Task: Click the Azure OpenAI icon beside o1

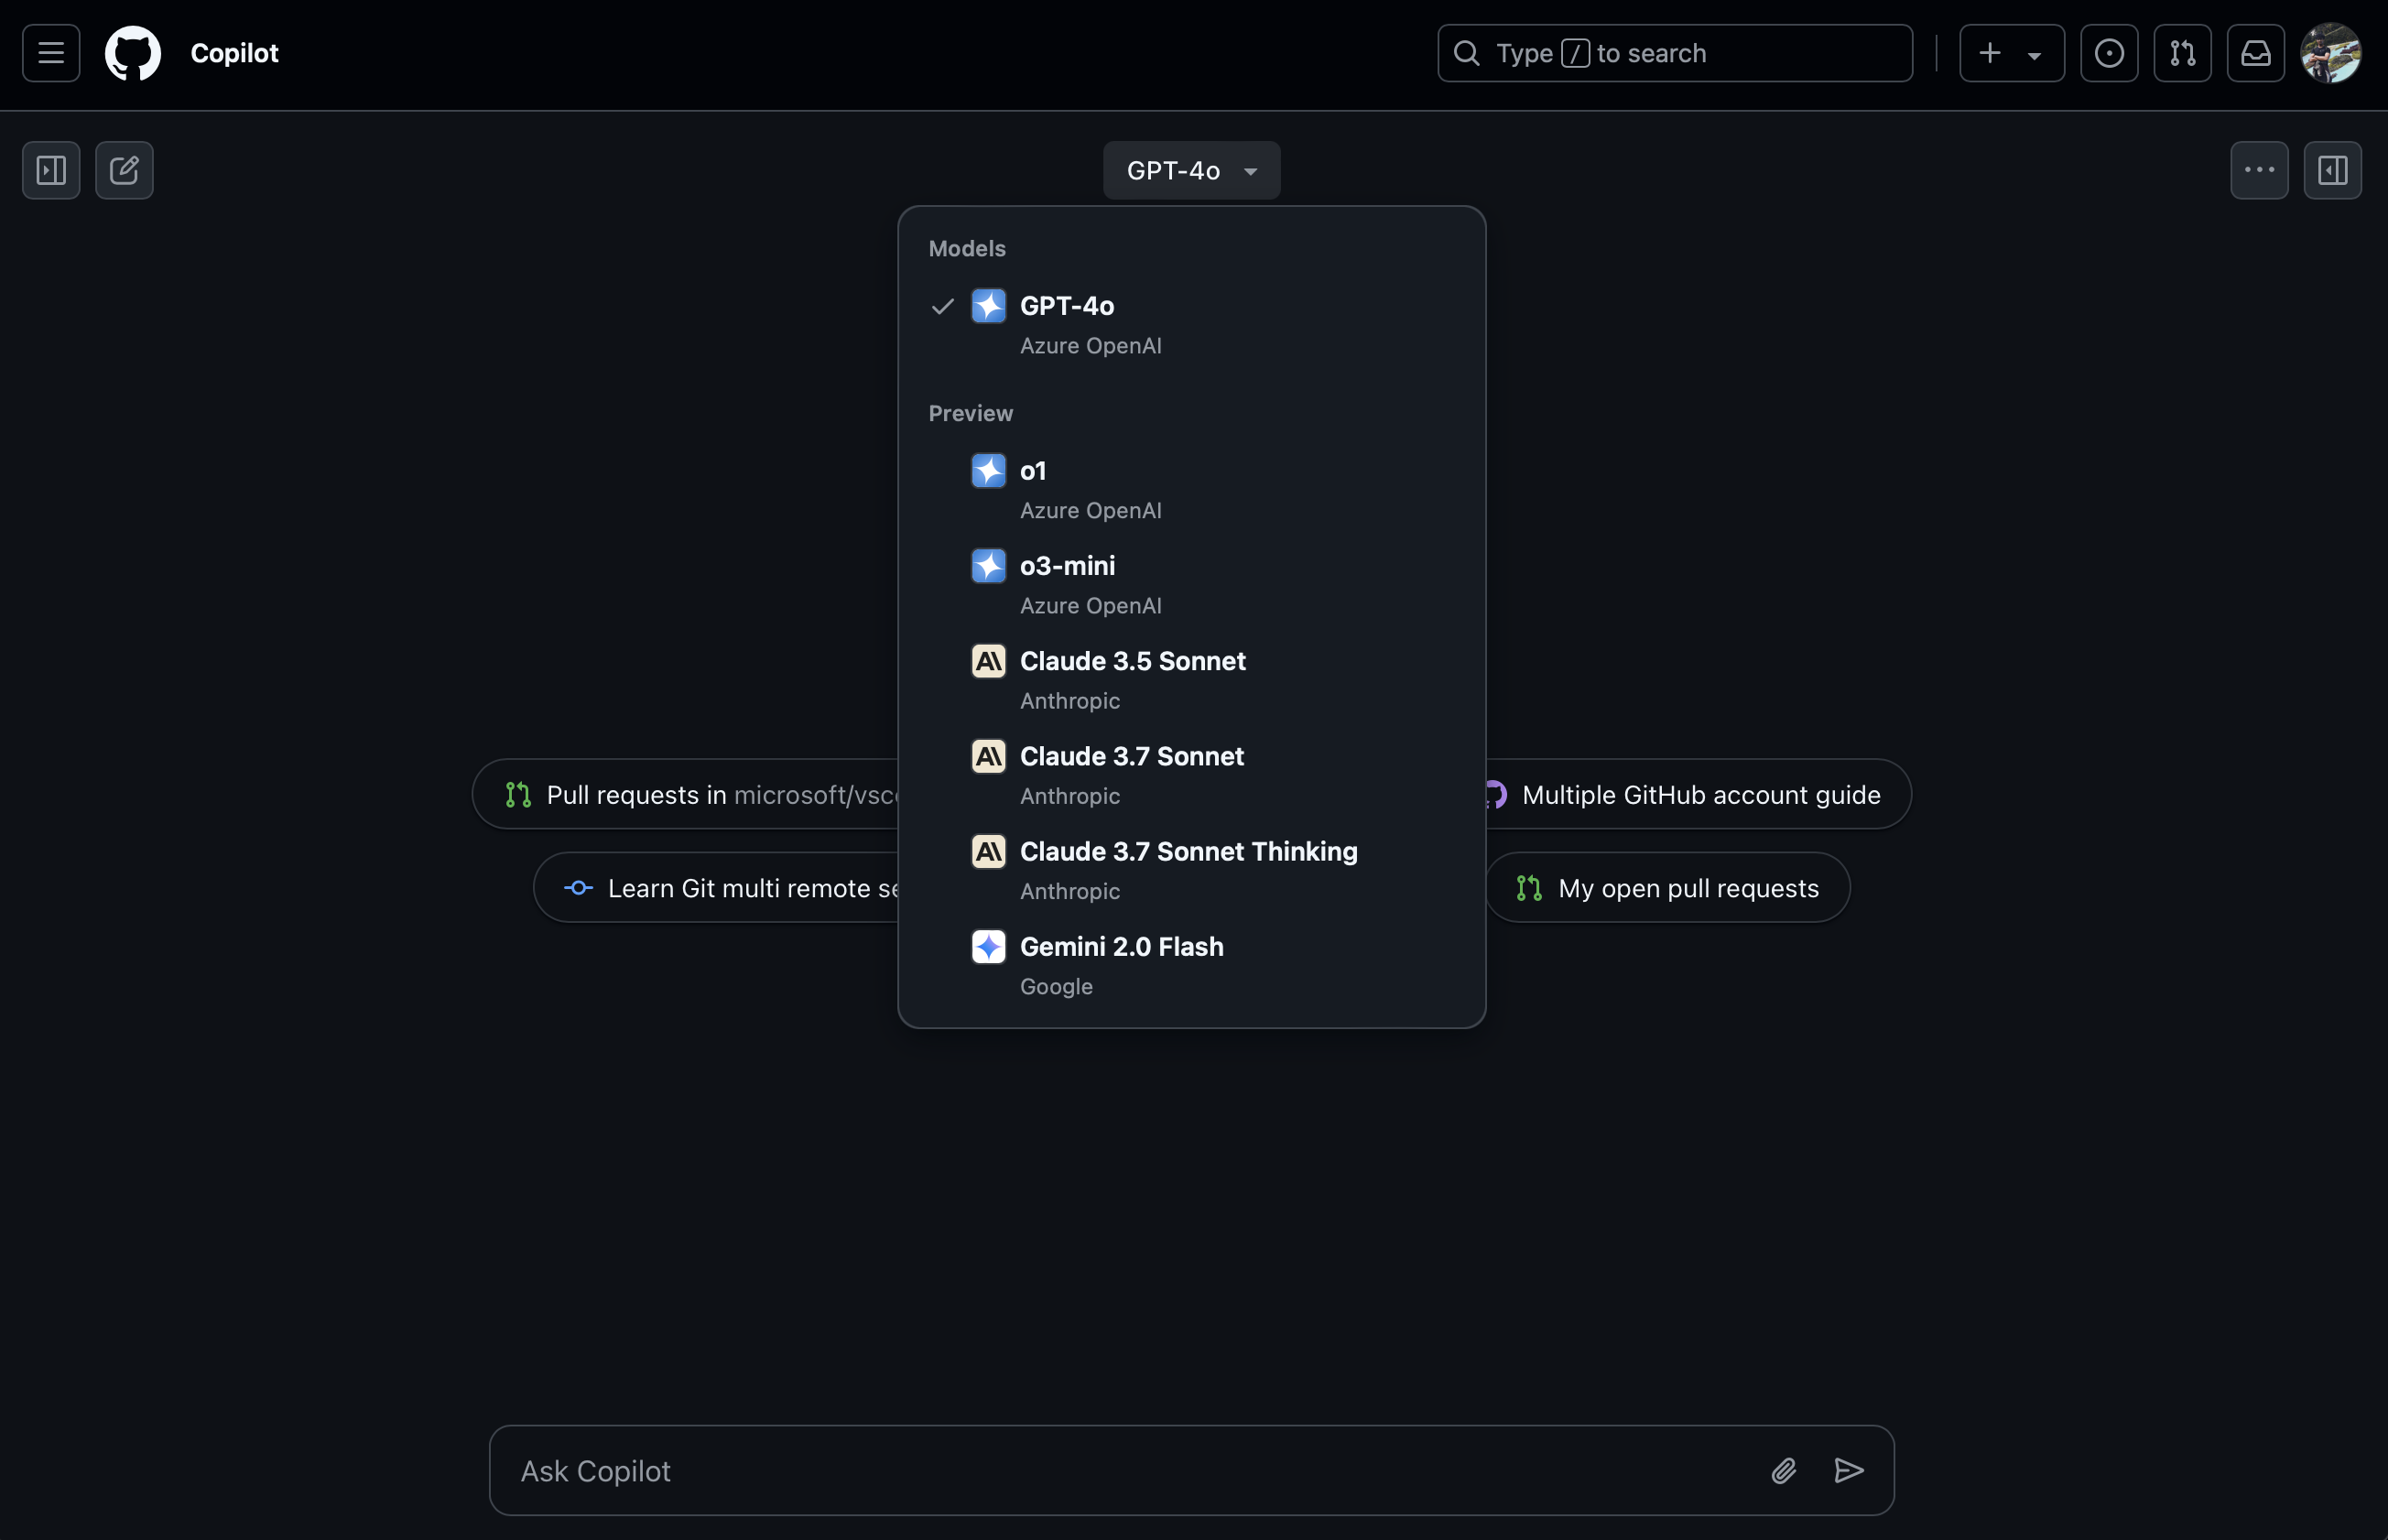Action: point(988,471)
